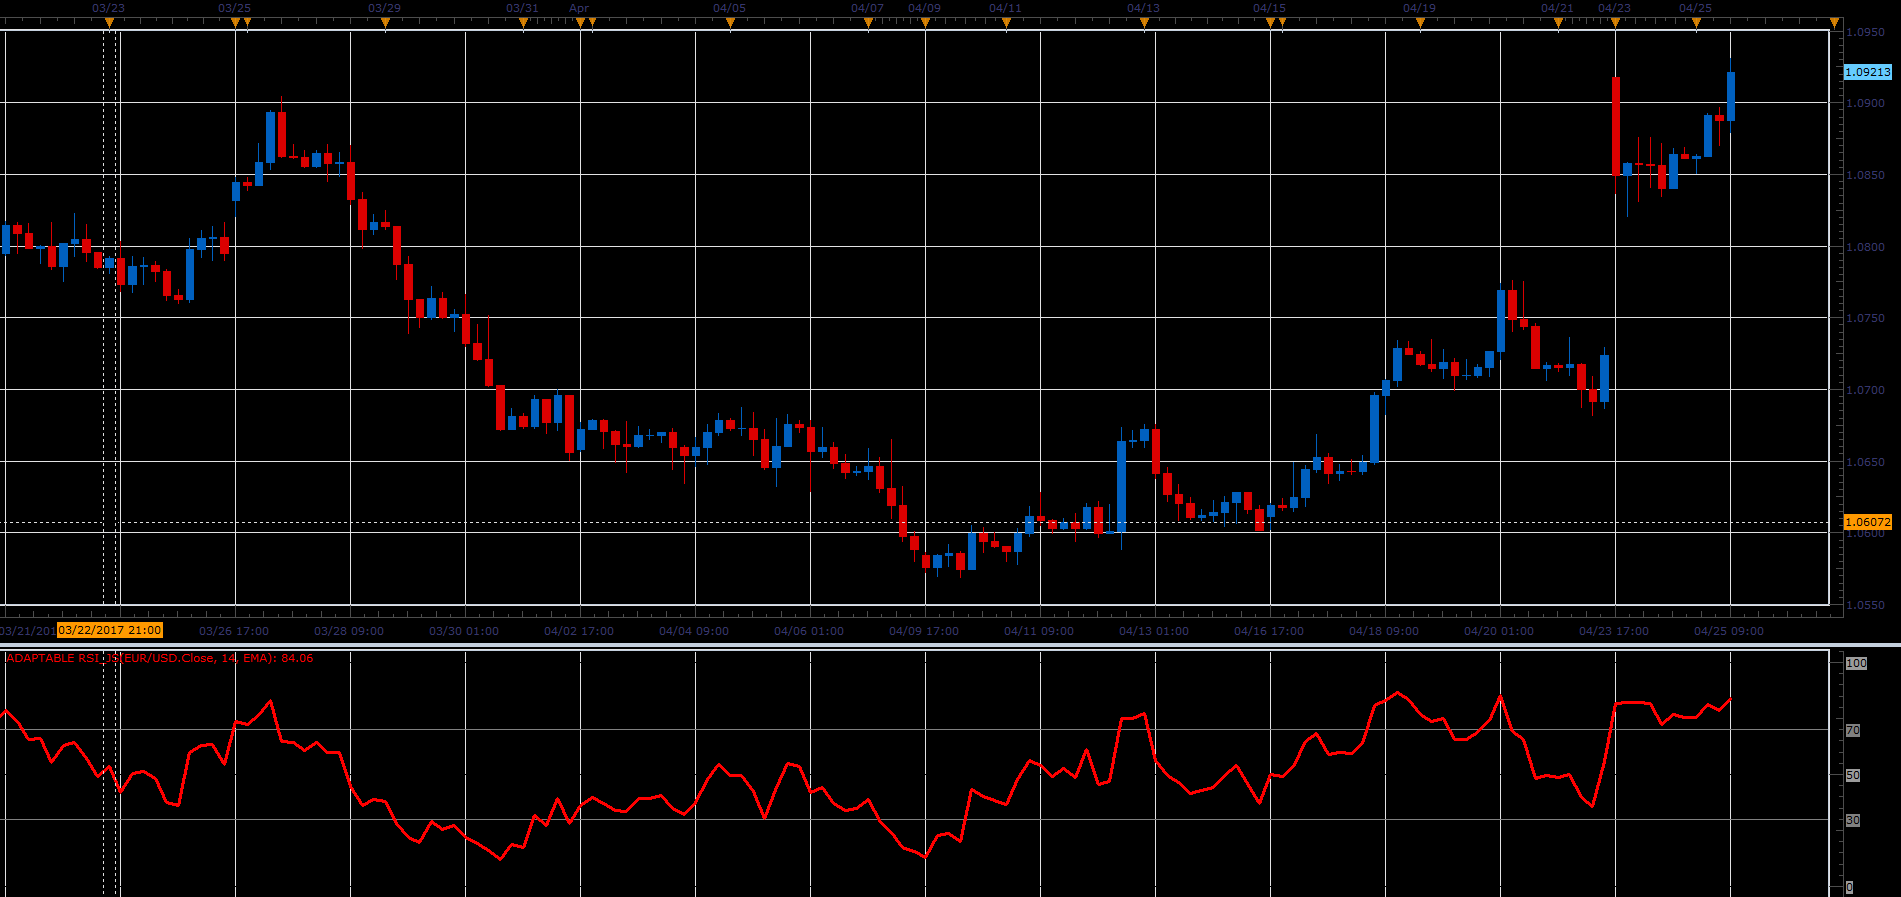Click the ADAPTABLE RSI indicator title

(x=160, y=658)
